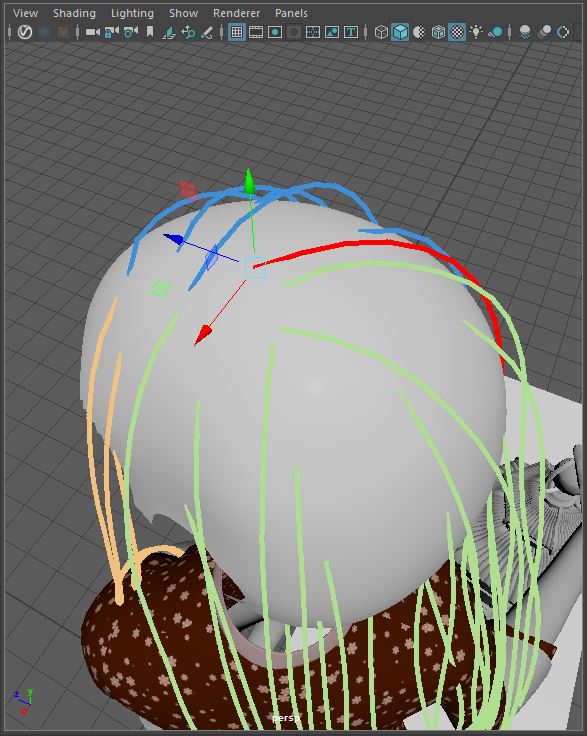Screen dimensions: 587x736
Task: Click the green plane handle of manipulator
Action: point(160,289)
